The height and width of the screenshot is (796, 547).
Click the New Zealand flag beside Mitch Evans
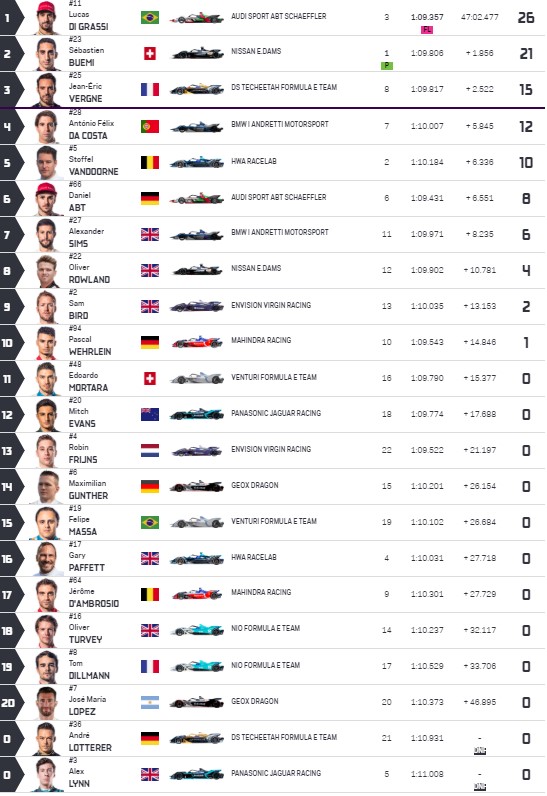(150, 415)
